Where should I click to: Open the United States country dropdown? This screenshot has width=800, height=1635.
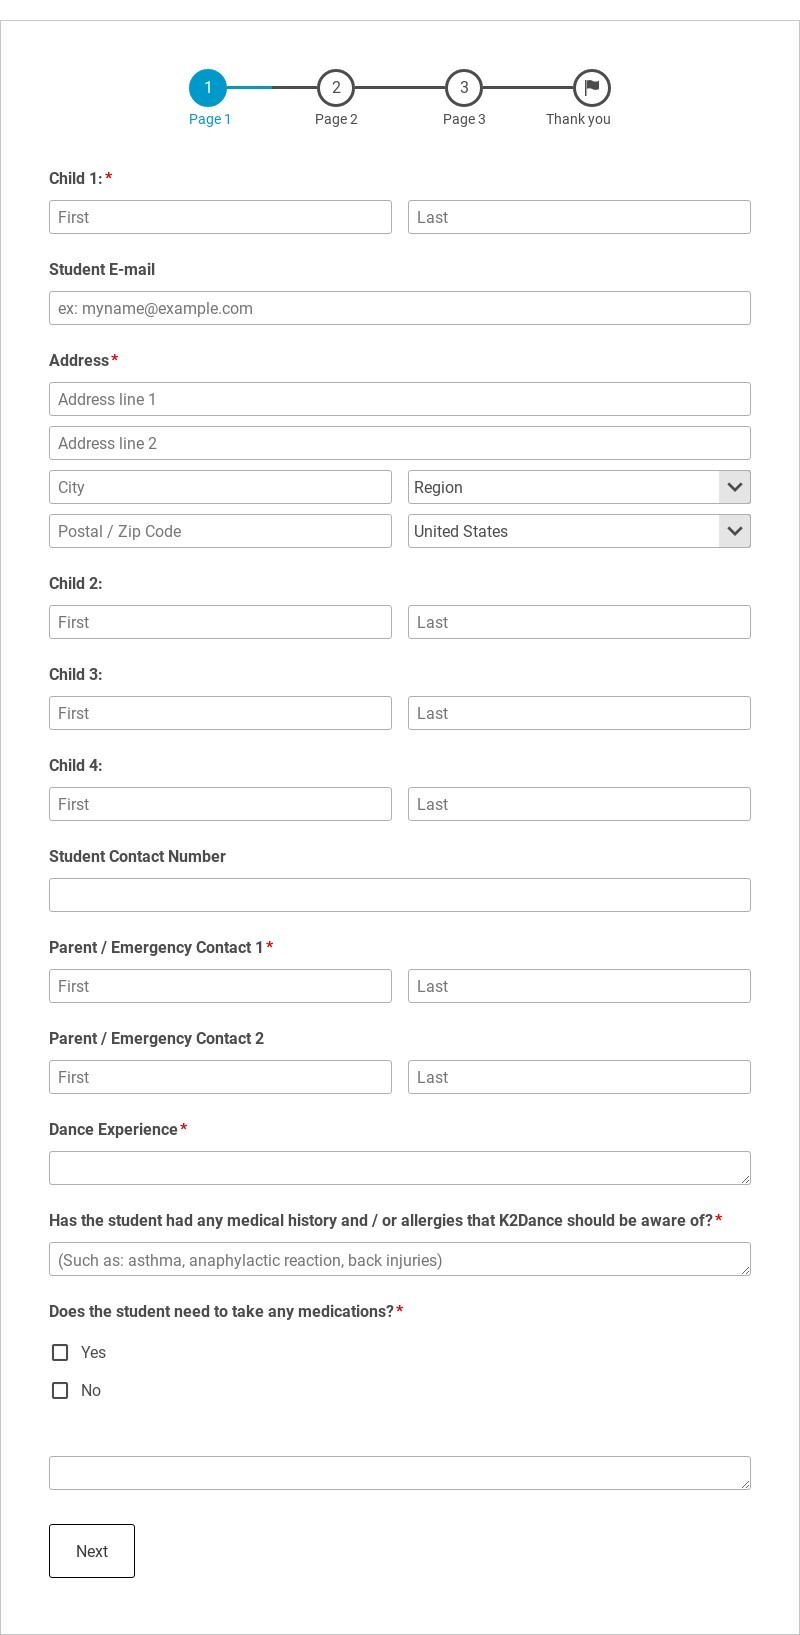pyautogui.click(x=579, y=531)
